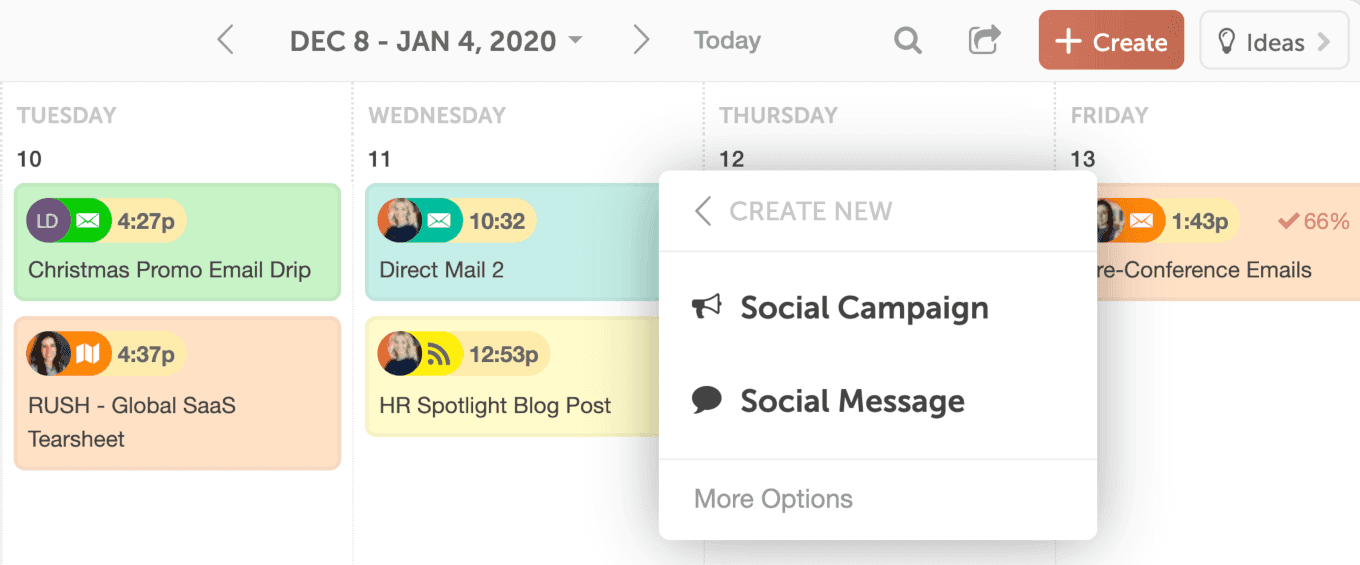Open the calendar search magnifier icon
The width and height of the screenshot is (1360, 565).
click(907, 41)
